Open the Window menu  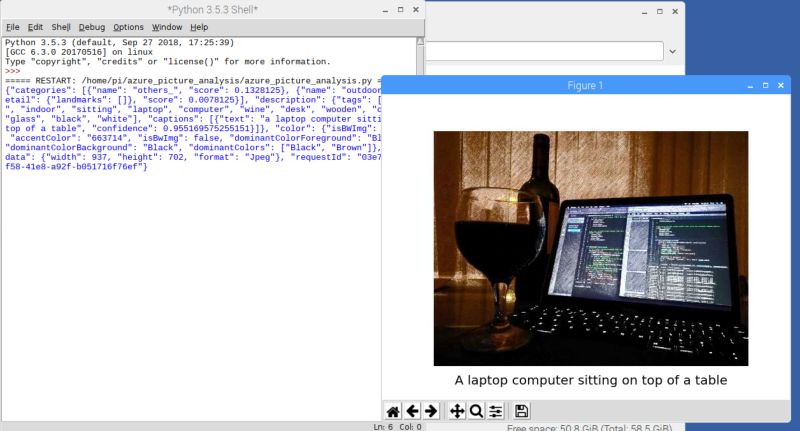tap(167, 27)
